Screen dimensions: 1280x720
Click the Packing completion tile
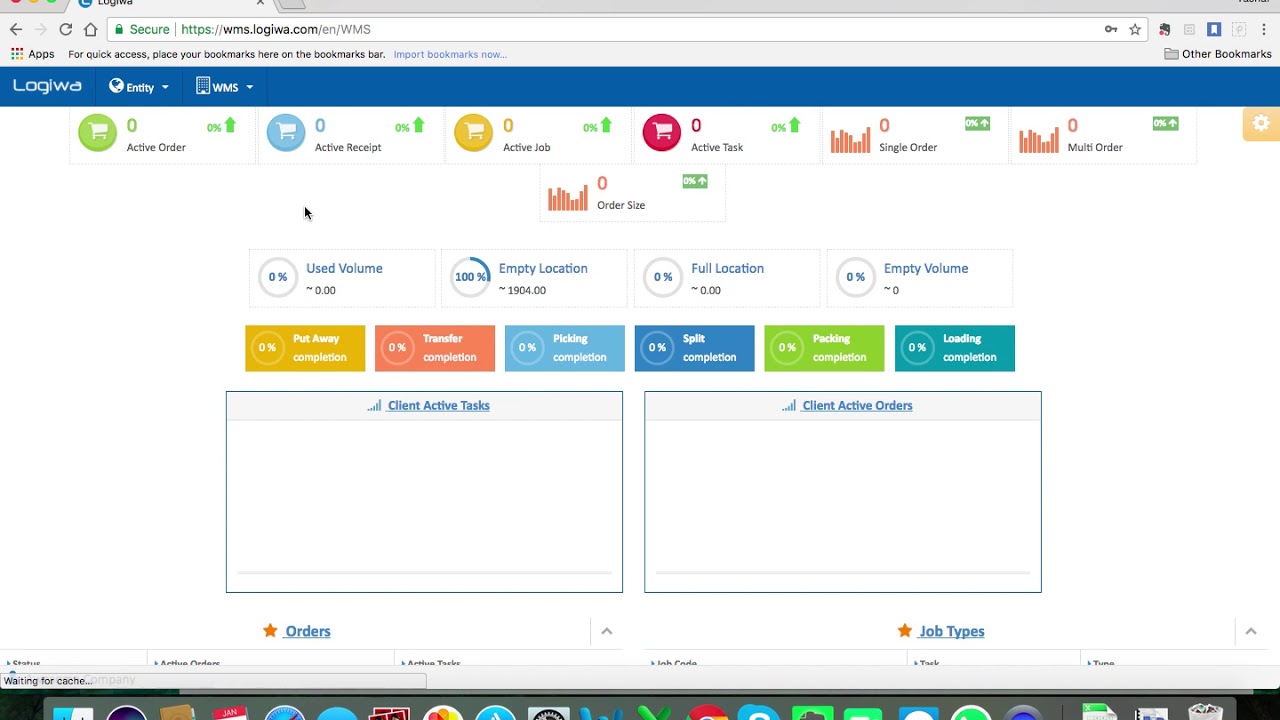[x=825, y=348]
